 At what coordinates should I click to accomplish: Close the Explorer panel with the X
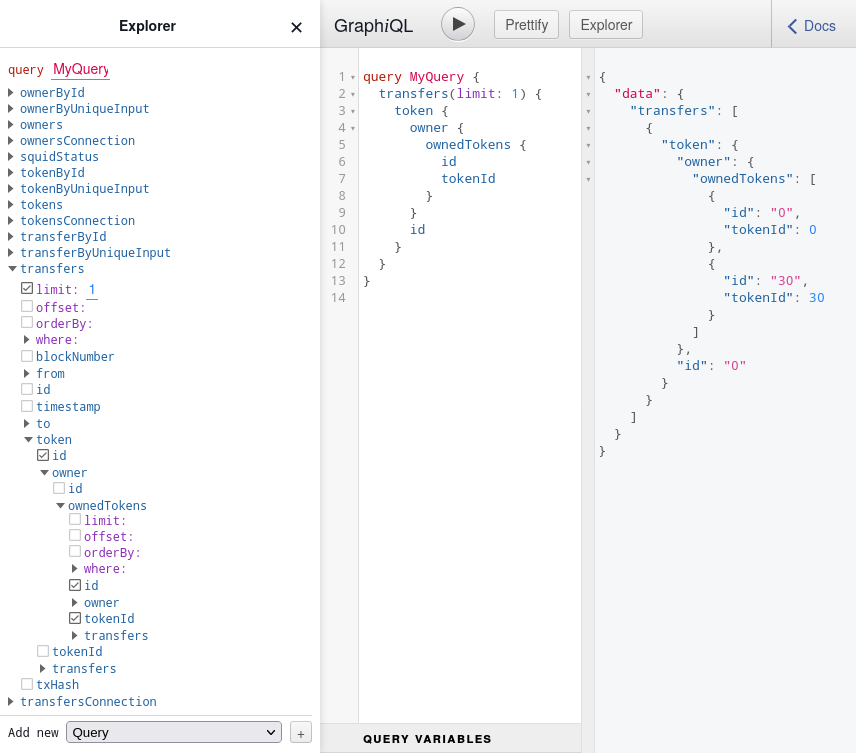(x=296, y=27)
